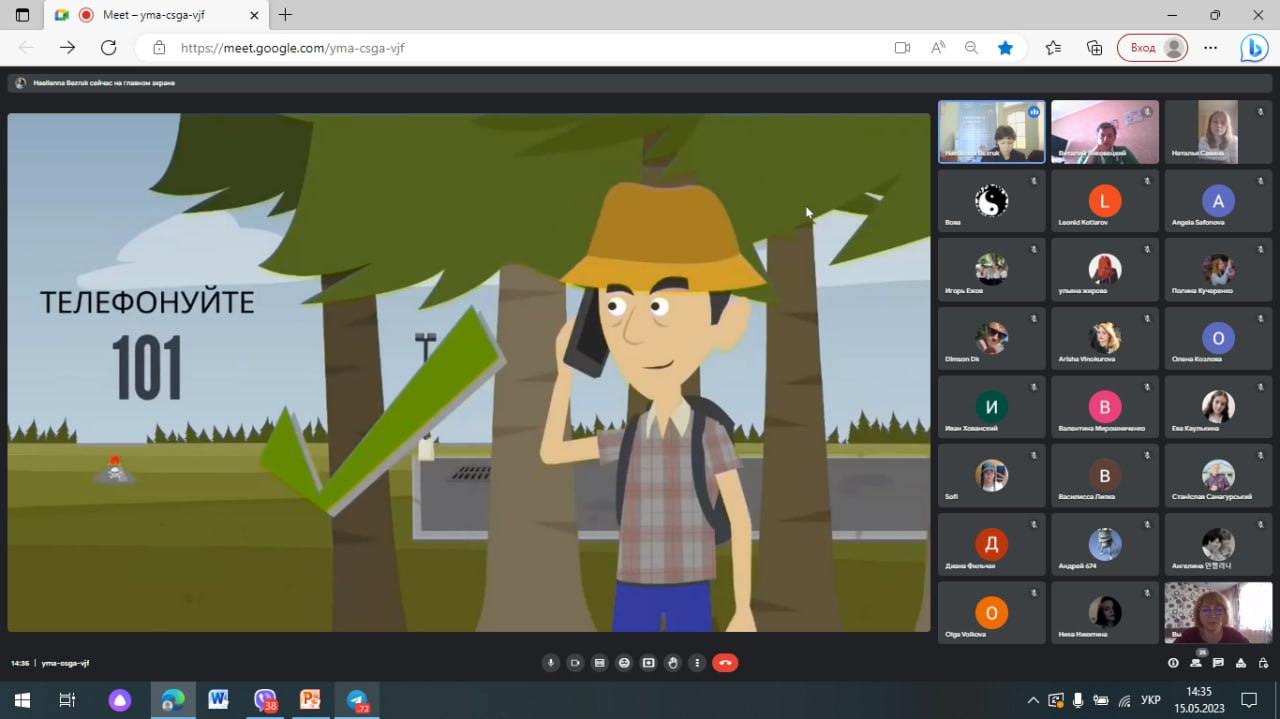This screenshot has width=1280, height=719.
Task: Click the Вход sign-in button
Action: point(1152,47)
